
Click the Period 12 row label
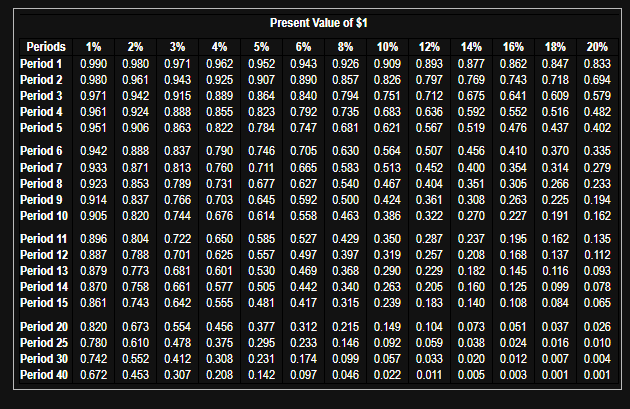(44, 255)
